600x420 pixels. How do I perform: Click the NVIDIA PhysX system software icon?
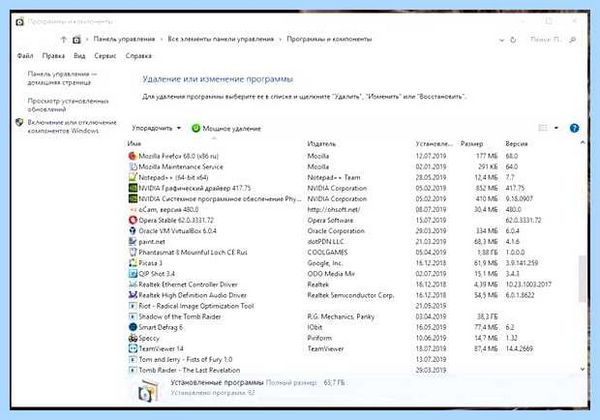coord(132,199)
